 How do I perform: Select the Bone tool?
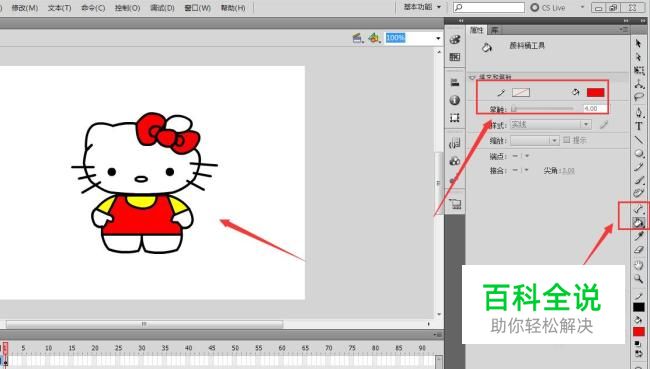638,209
